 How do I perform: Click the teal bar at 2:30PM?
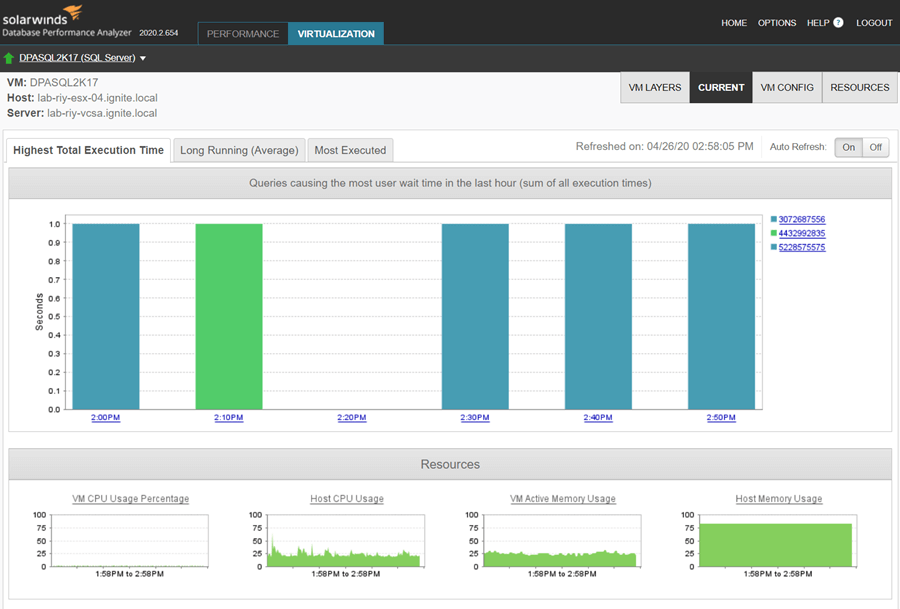pos(475,316)
